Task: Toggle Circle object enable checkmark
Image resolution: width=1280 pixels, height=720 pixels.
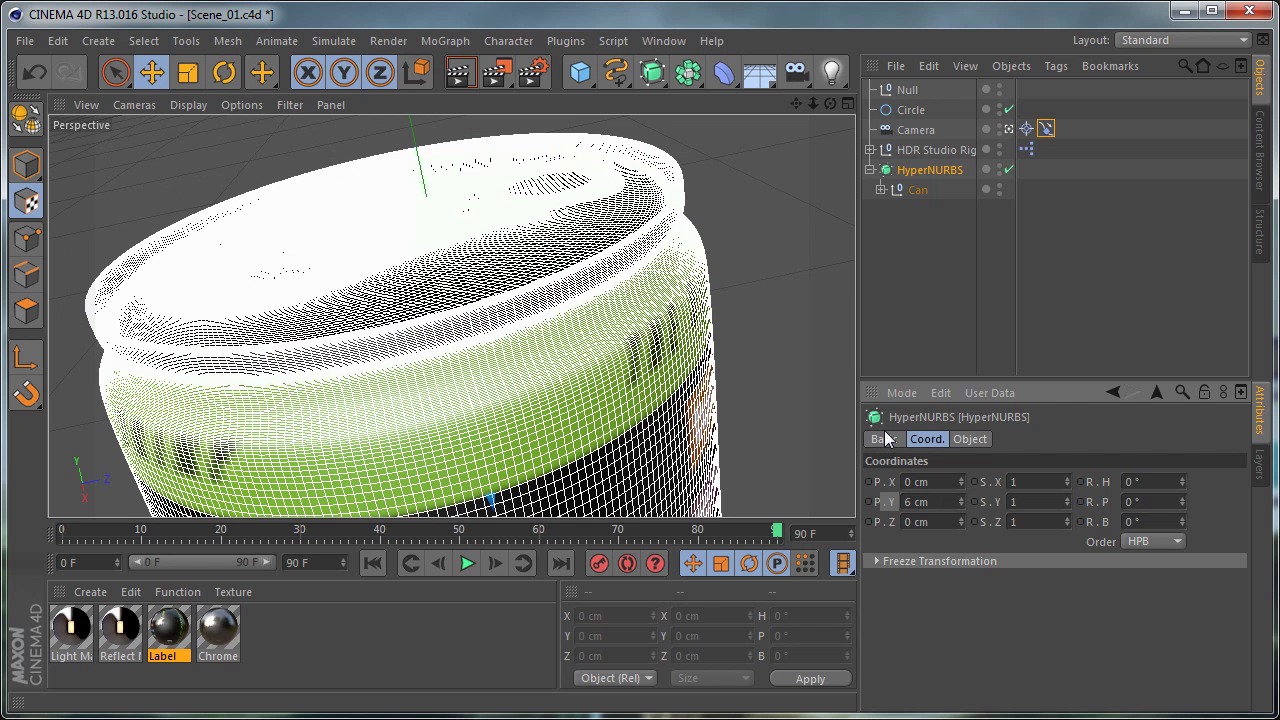Action: (1009, 110)
